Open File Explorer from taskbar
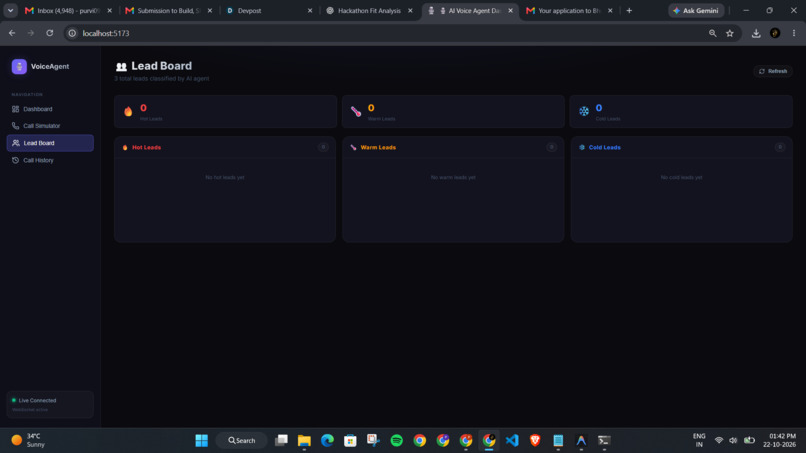 [x=304, y=441]
